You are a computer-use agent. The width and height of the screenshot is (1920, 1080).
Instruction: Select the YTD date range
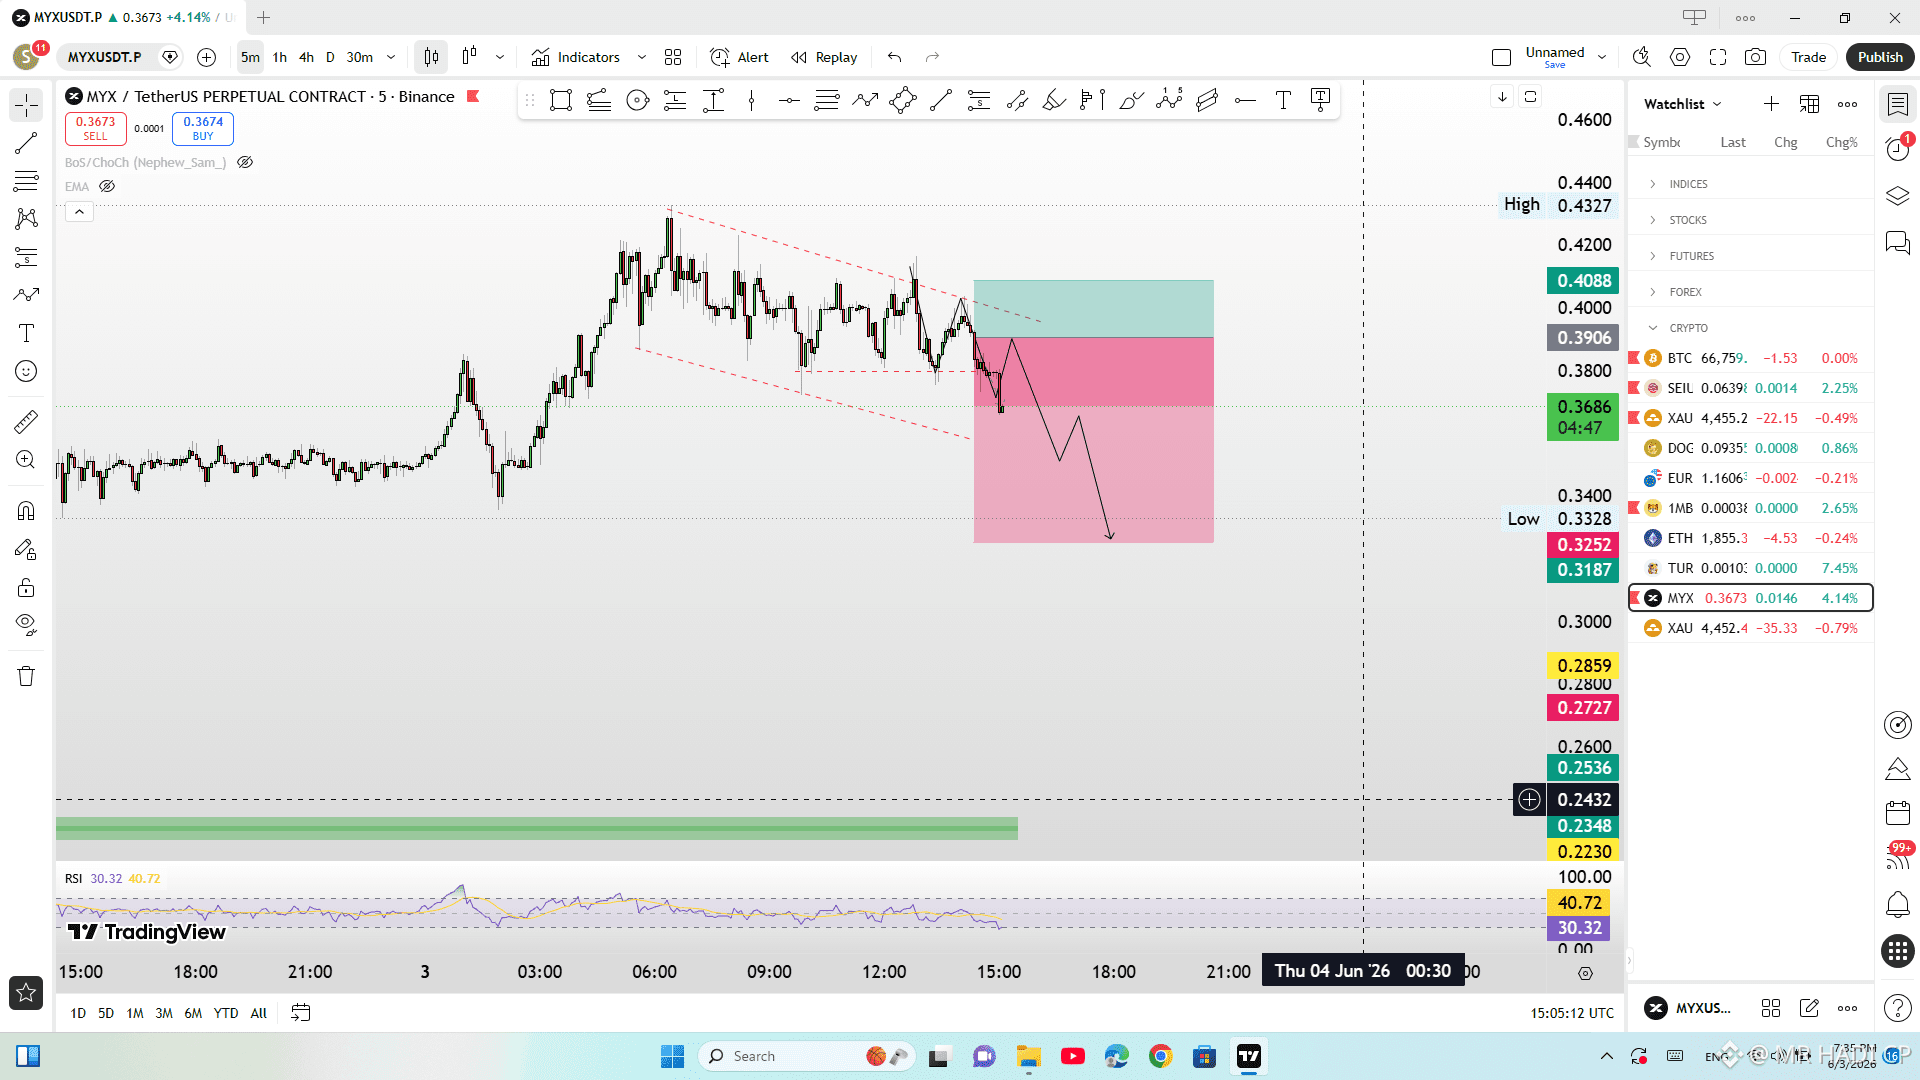pyautogui.click(x=226, y=1013)
